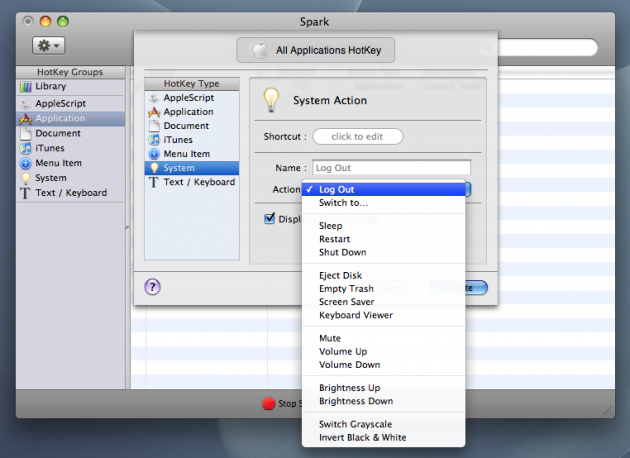
Task: Choose Volume Down from the Action menu
Action: (384, 365)
